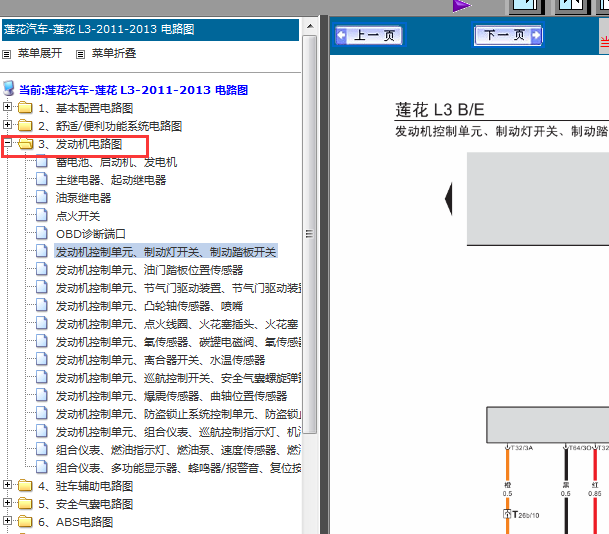Open page 发动机控制单元、凸轮轴传感器、喷嘴
The width and height of the screenshot is (609, 534).
coord(149,306)
